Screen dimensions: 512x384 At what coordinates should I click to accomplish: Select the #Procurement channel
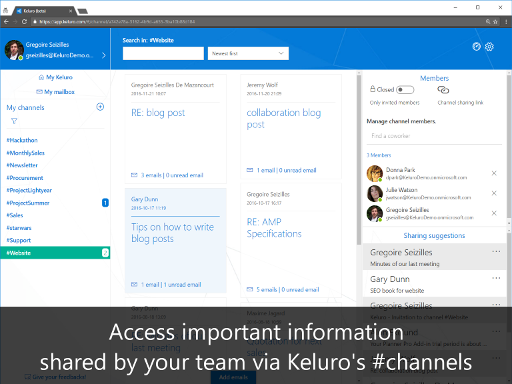pyautogui.click(x=25, y=178)
